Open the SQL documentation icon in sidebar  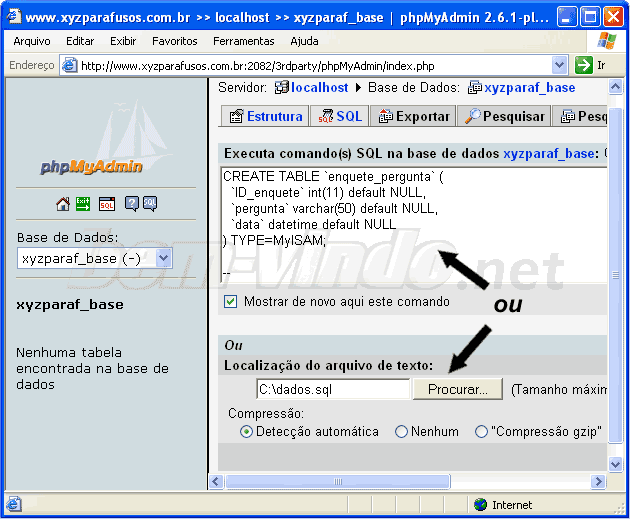[150, 204]
